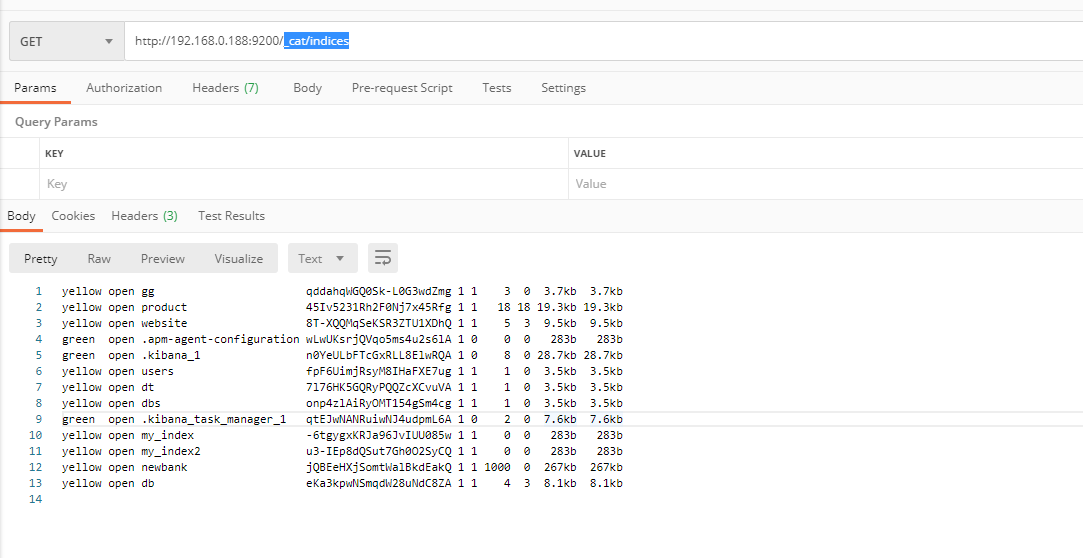Click UUID 'qddahqWGQ0Sk-L0G3wdZmg'
Screen dimensions: 1083x558
378,291
